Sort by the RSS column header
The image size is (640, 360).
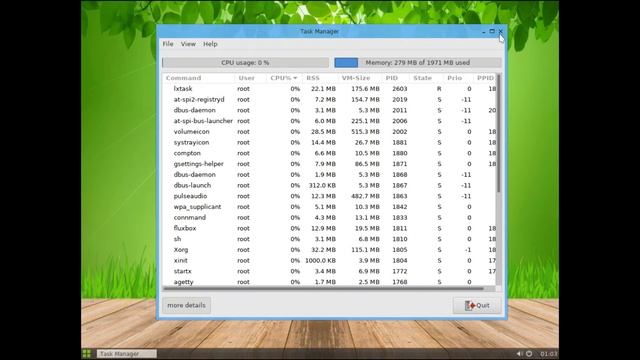coord(320,78)
